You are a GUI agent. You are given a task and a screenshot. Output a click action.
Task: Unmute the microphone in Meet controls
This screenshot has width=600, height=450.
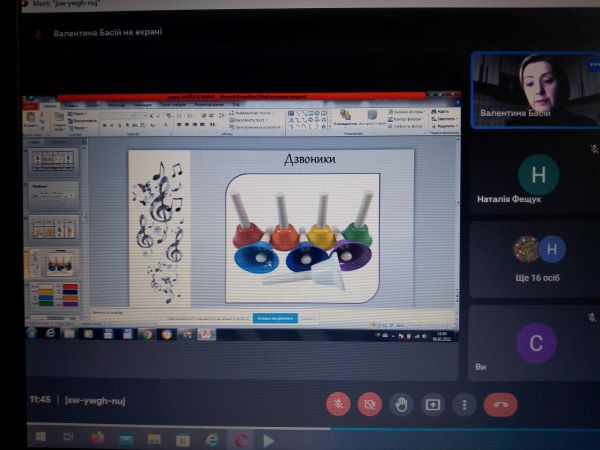[x=338, y=404]
